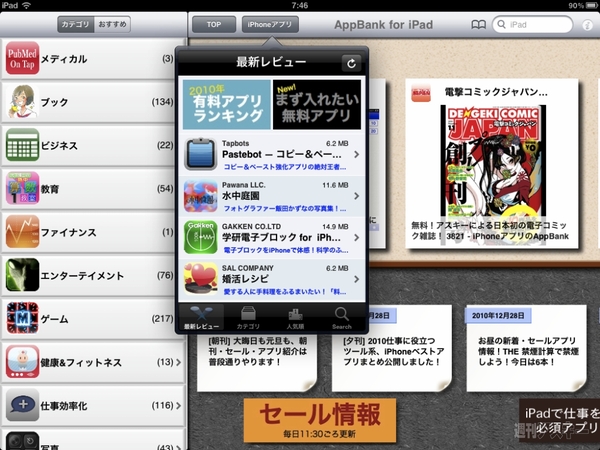
Task: Tap the 仕事効率化 speech bubble icon
Action: [x=23, y=405]
